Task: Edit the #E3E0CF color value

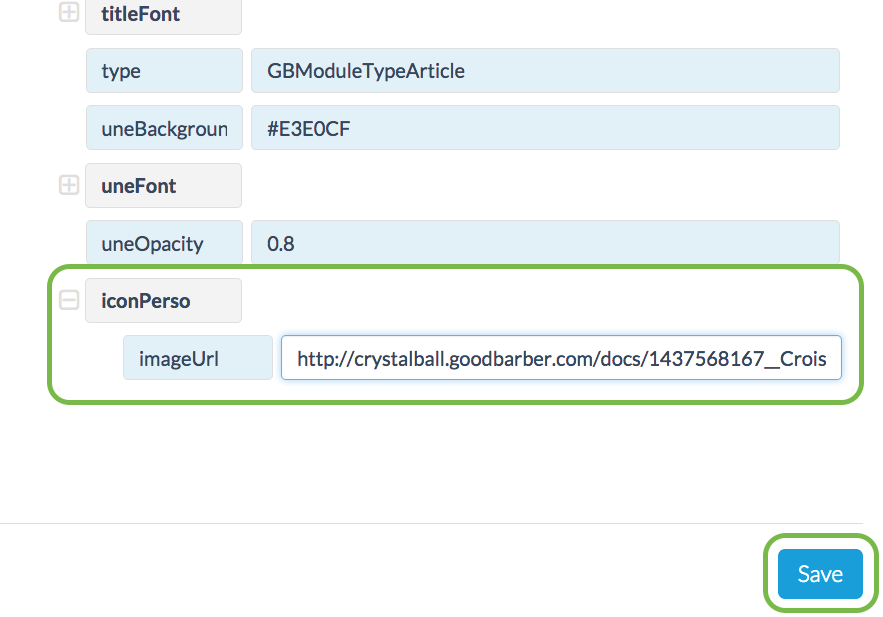Action: click(x=545, y=128)
